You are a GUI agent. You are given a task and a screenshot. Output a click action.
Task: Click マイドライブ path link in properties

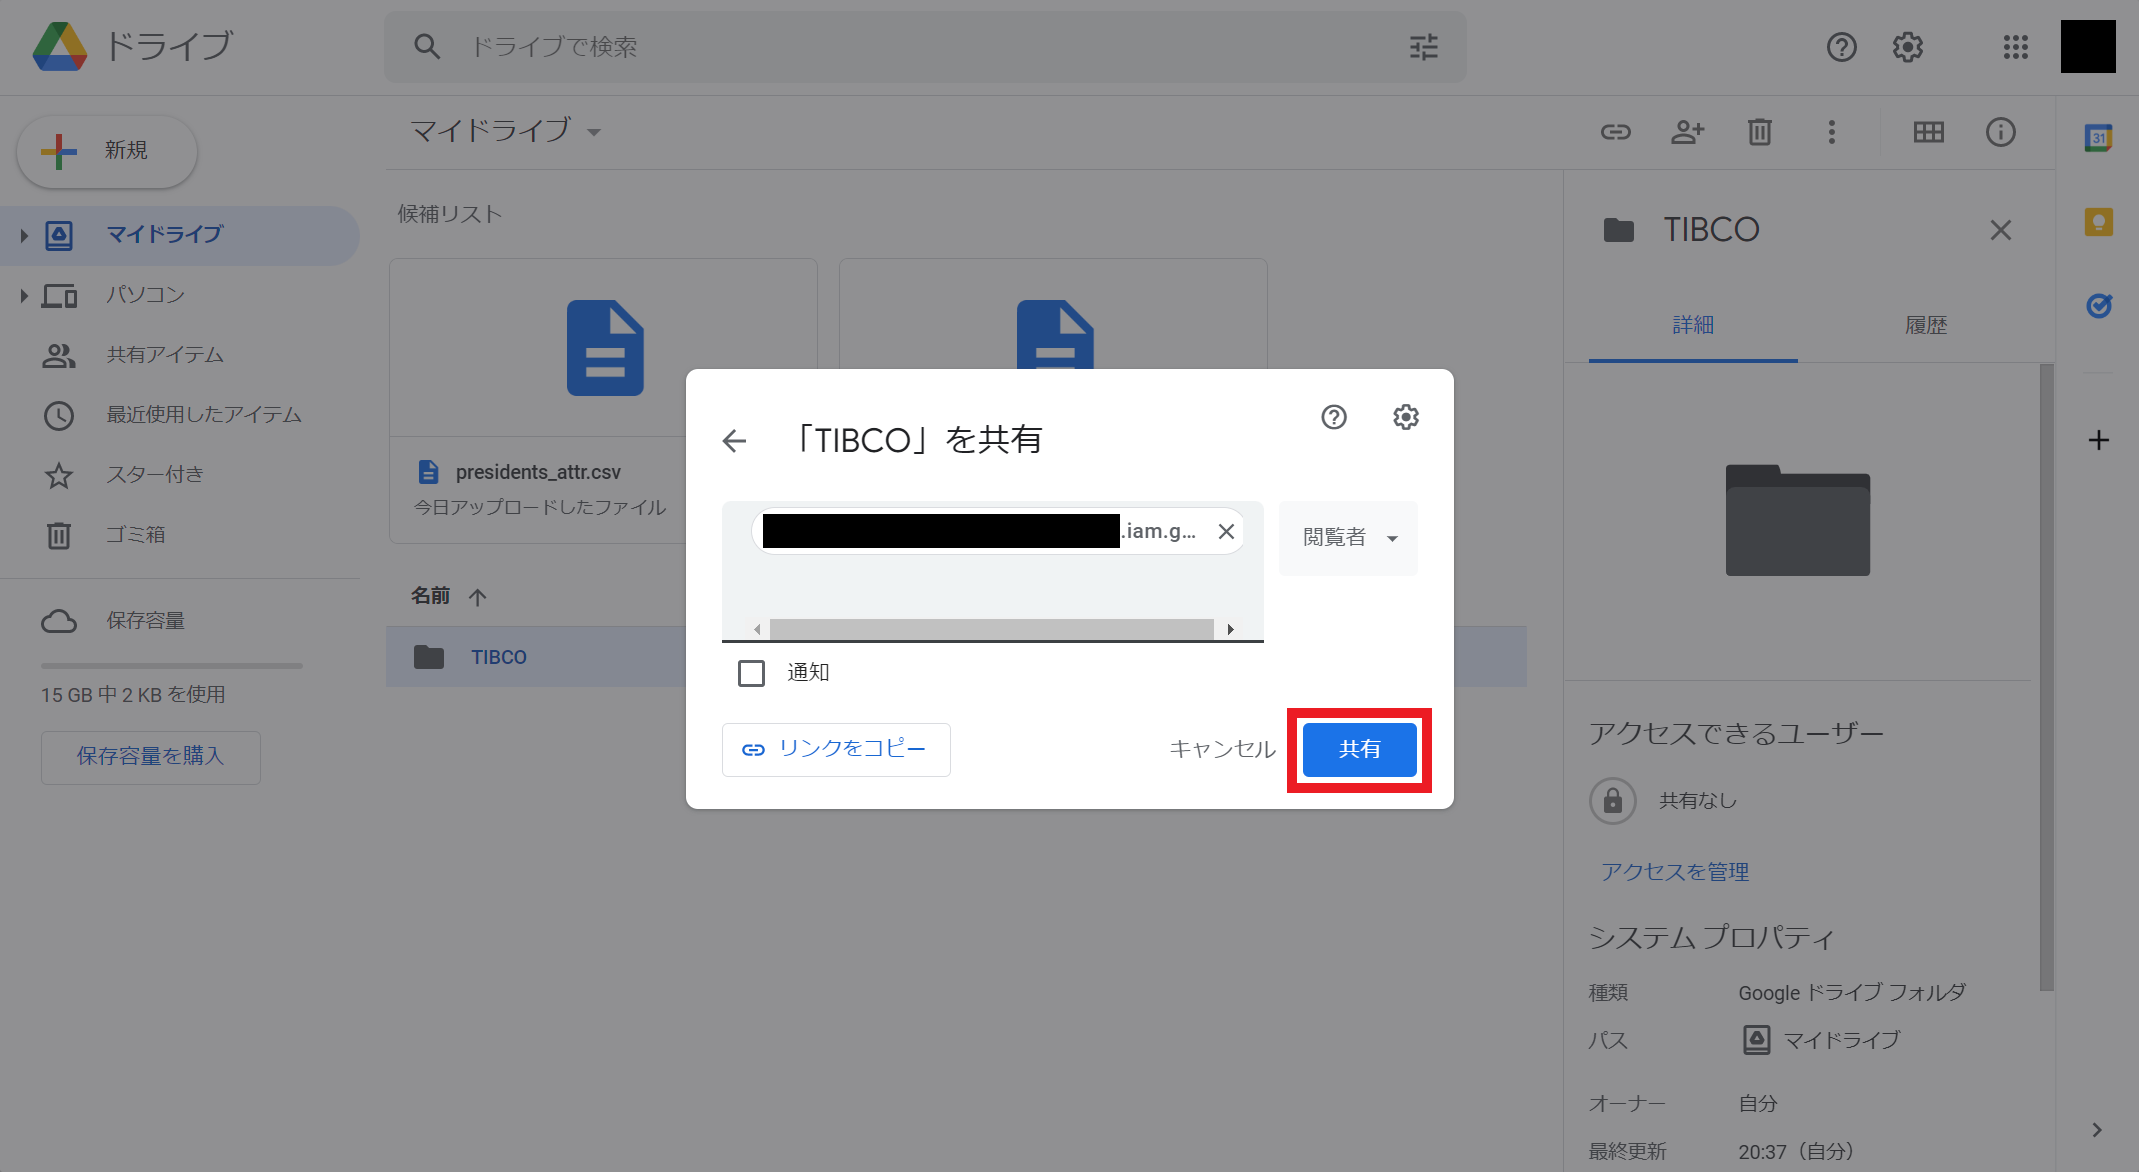(x=1821, y=1040)
